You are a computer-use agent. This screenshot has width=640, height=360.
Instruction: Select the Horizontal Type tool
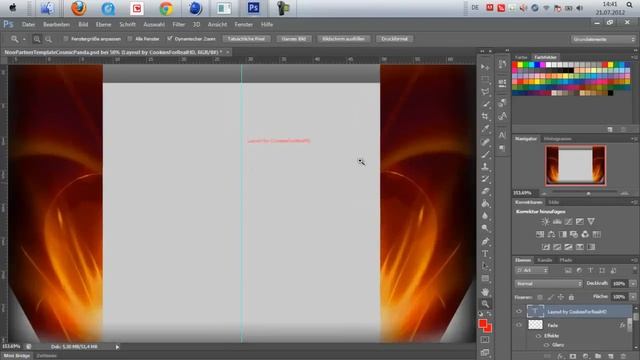click(485, 254)
